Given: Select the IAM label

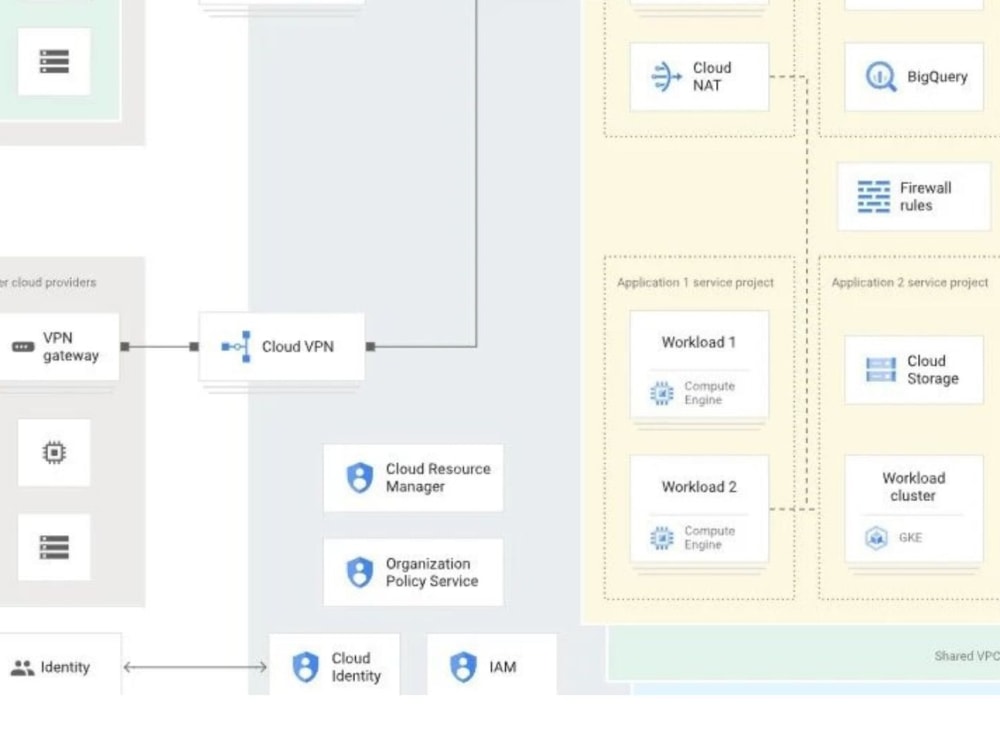Looking at the screenshot, I should coord(503,667).
